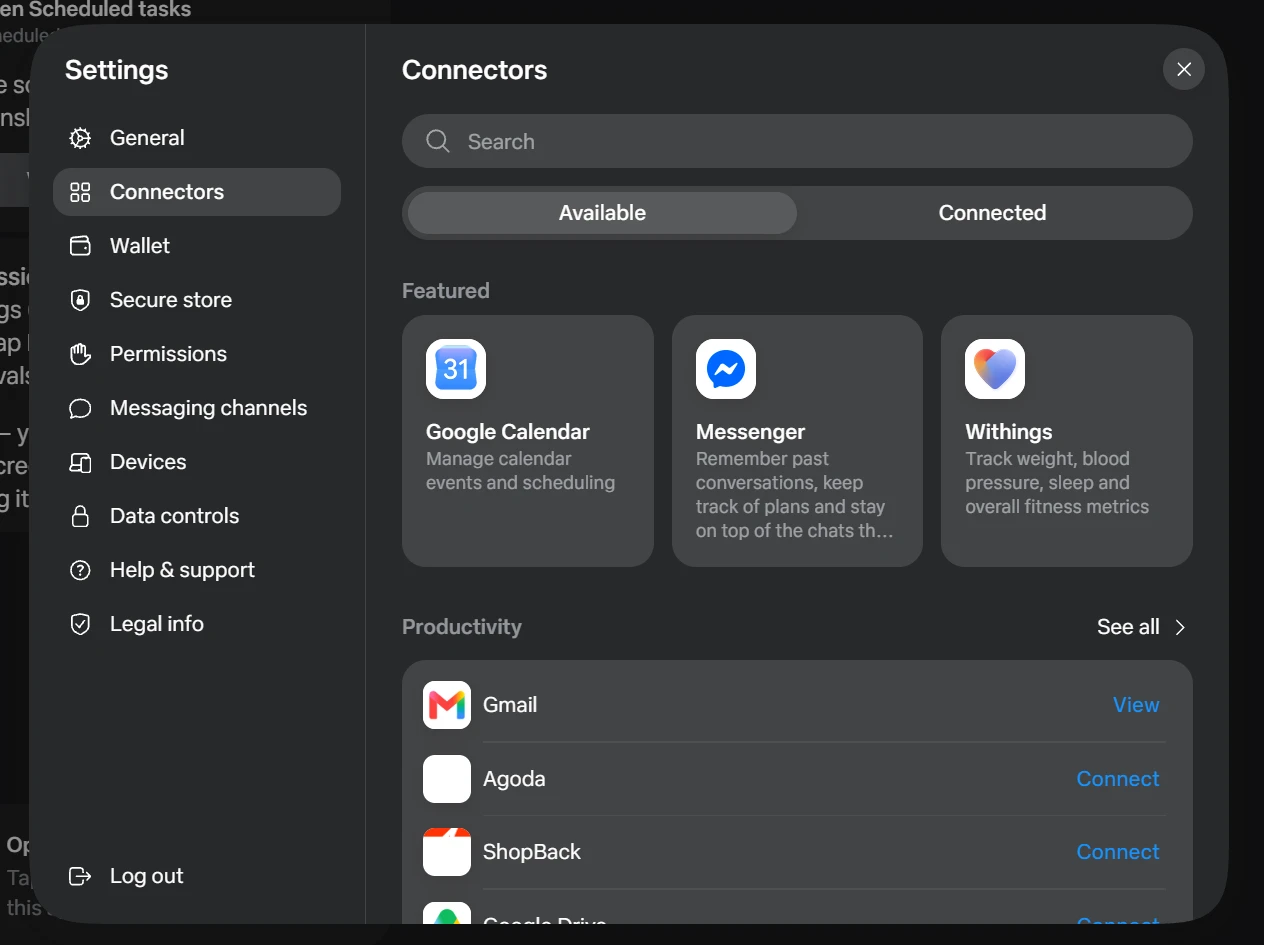Open the General settings section
This screenshot has height=945, width=1264.
pos(197,138)
